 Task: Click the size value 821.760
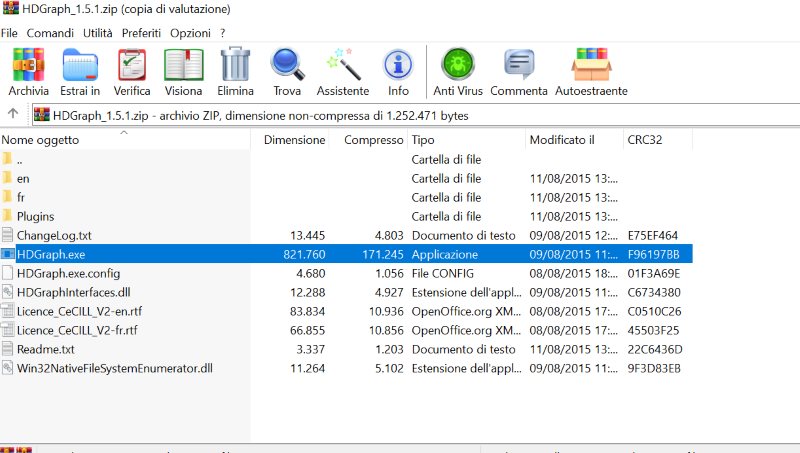[304, 254]
